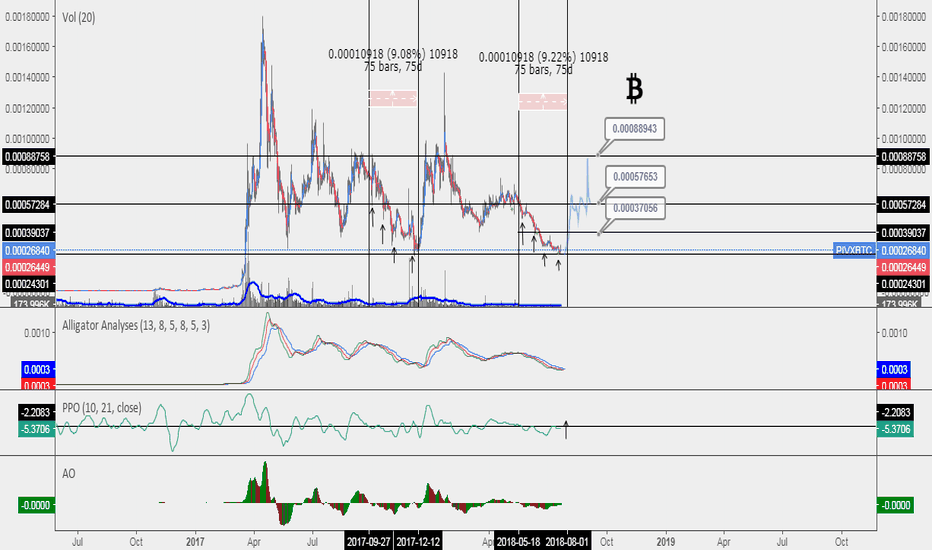This screenshot has height=550, width=932.
Task: Click the 0.00120000 tick on the left price axis
Action: [x=27, y=108]
